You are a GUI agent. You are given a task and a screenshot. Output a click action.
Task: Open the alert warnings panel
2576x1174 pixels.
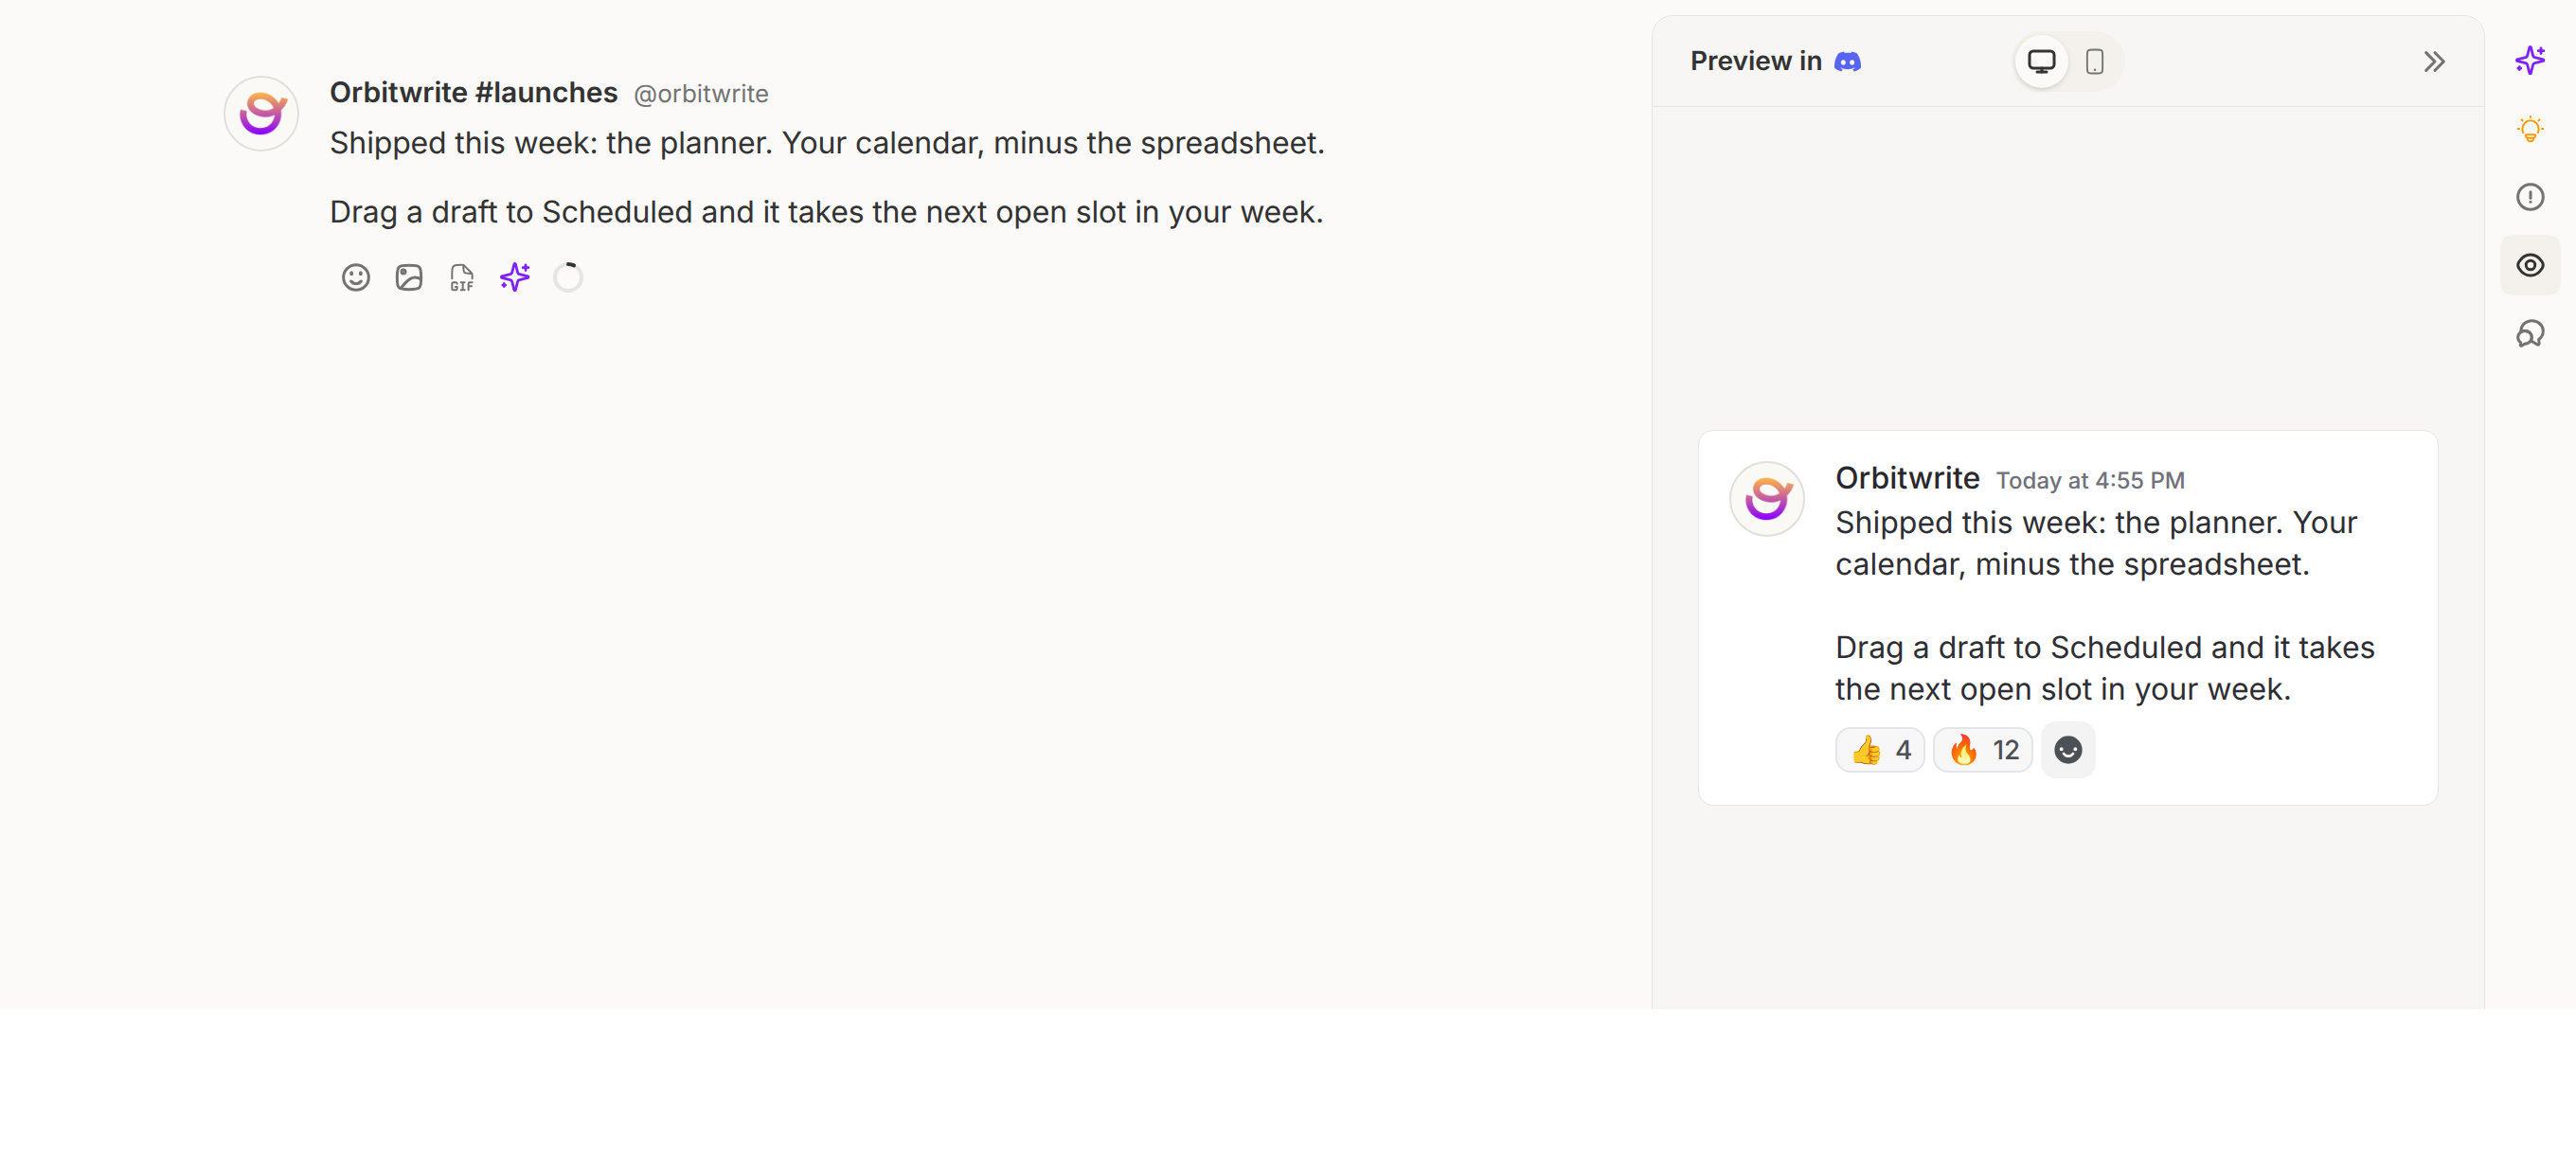[2530, 197]
